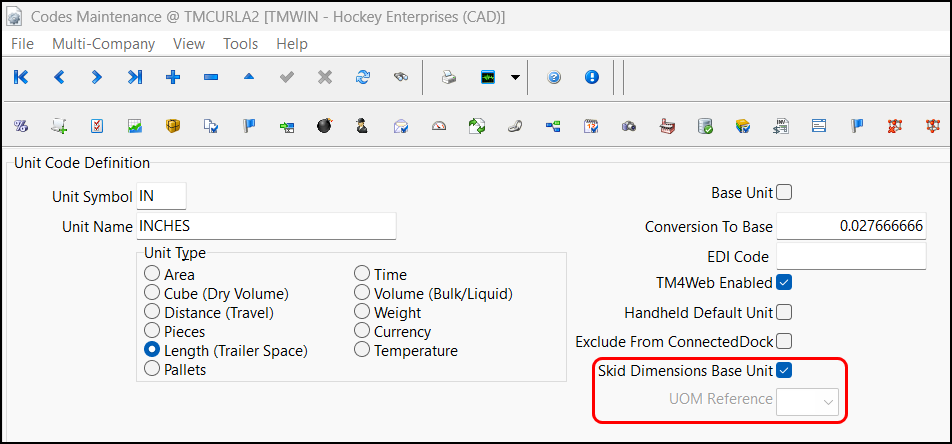Check Exclude From ConnectedDock checkbox

point(784,341)
